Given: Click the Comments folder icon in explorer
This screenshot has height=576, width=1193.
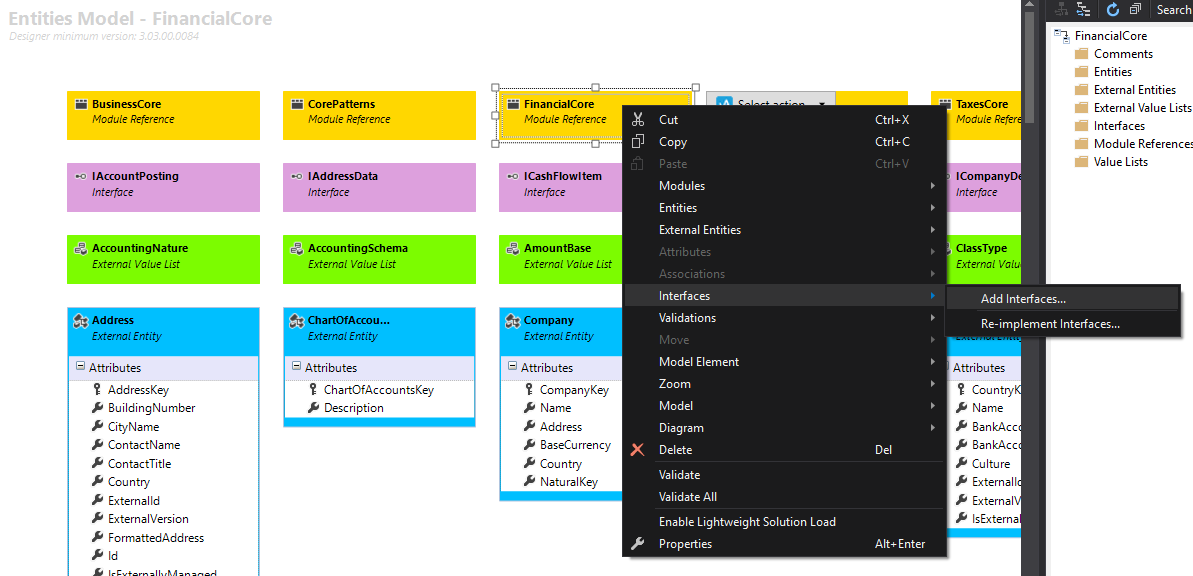Looking at the screenshot, I should (x=1081, y=54).
